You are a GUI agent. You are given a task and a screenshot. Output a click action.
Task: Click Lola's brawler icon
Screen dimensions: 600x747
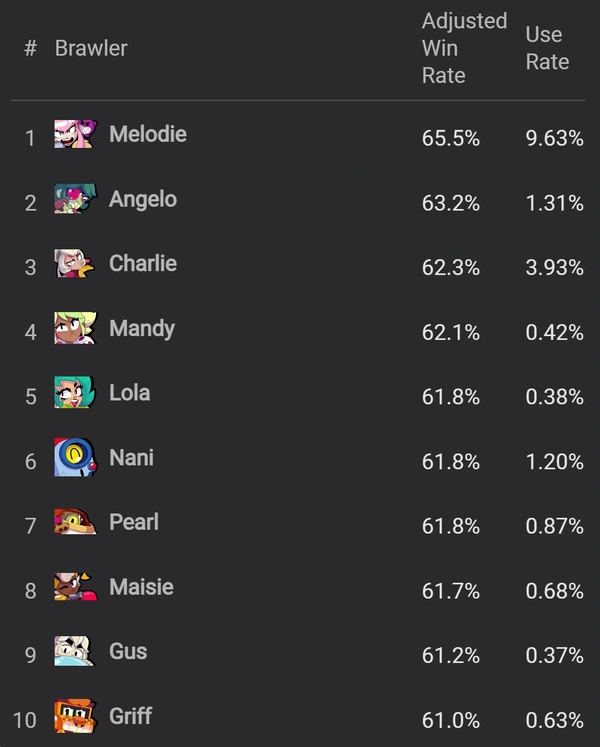pos(75,393)
